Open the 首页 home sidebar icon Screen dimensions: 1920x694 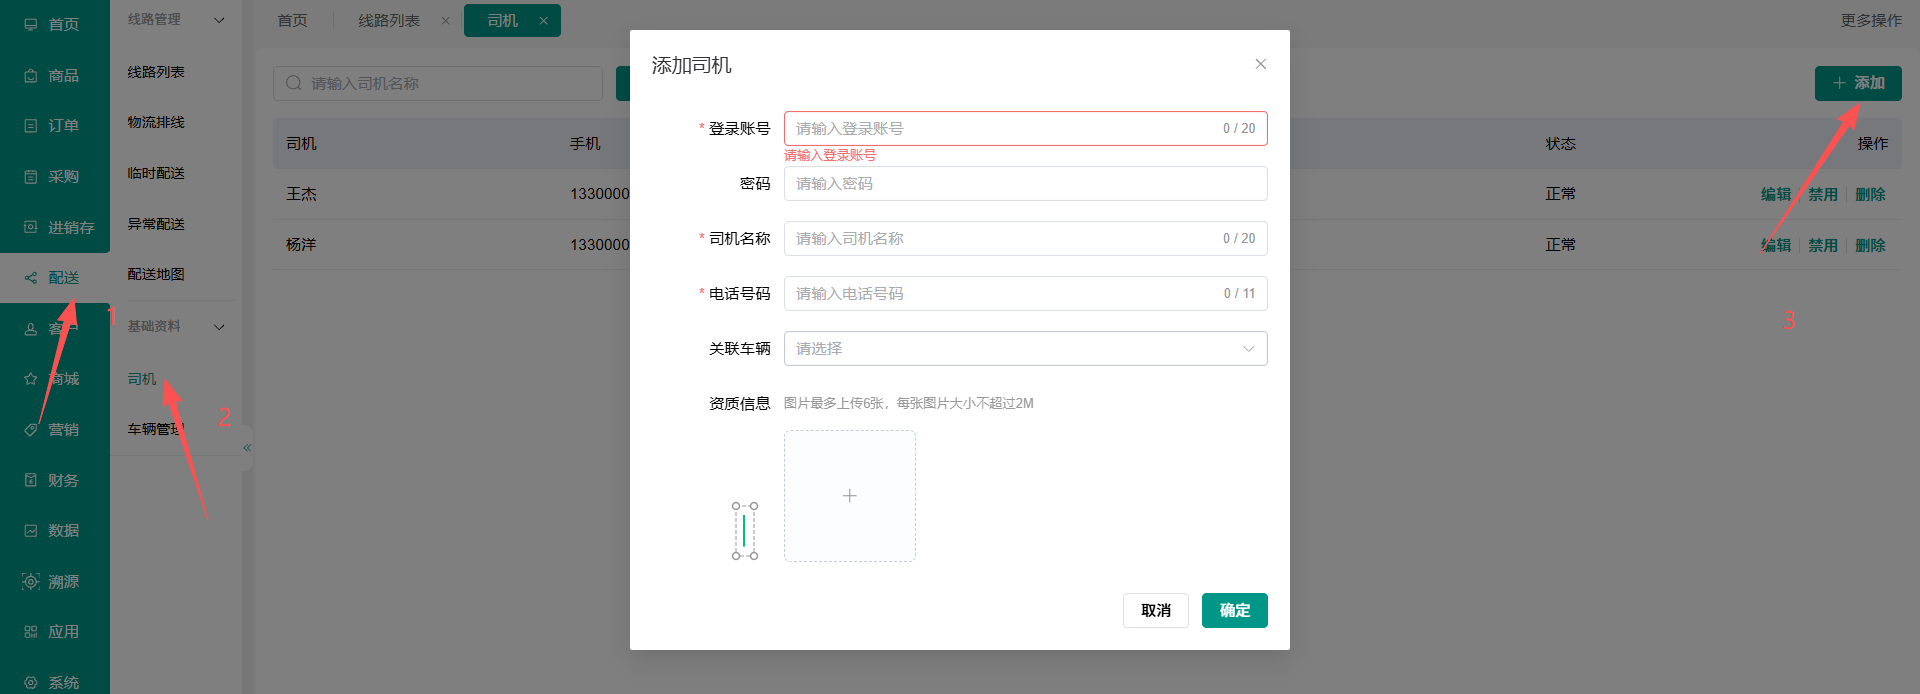[x=31, y=24]
